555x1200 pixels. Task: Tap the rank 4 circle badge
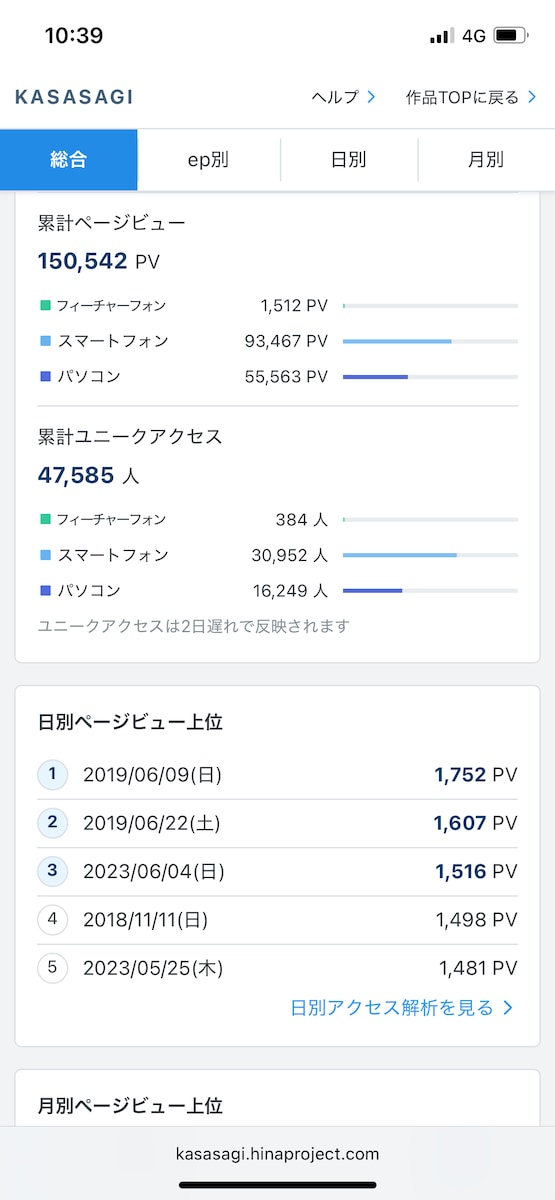point(52,919)
